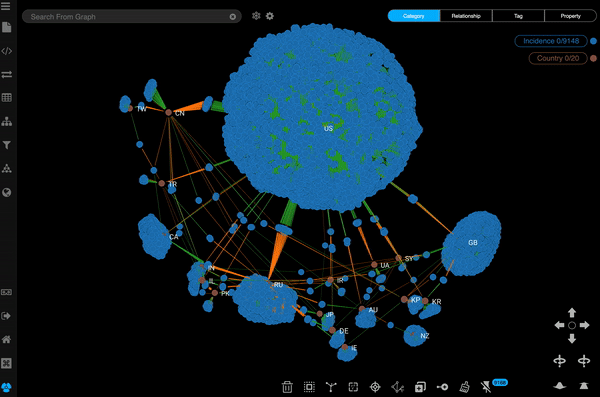Open the code editor icon
Image resolution: width=600 pixels, height=397 pixels.
7,51
